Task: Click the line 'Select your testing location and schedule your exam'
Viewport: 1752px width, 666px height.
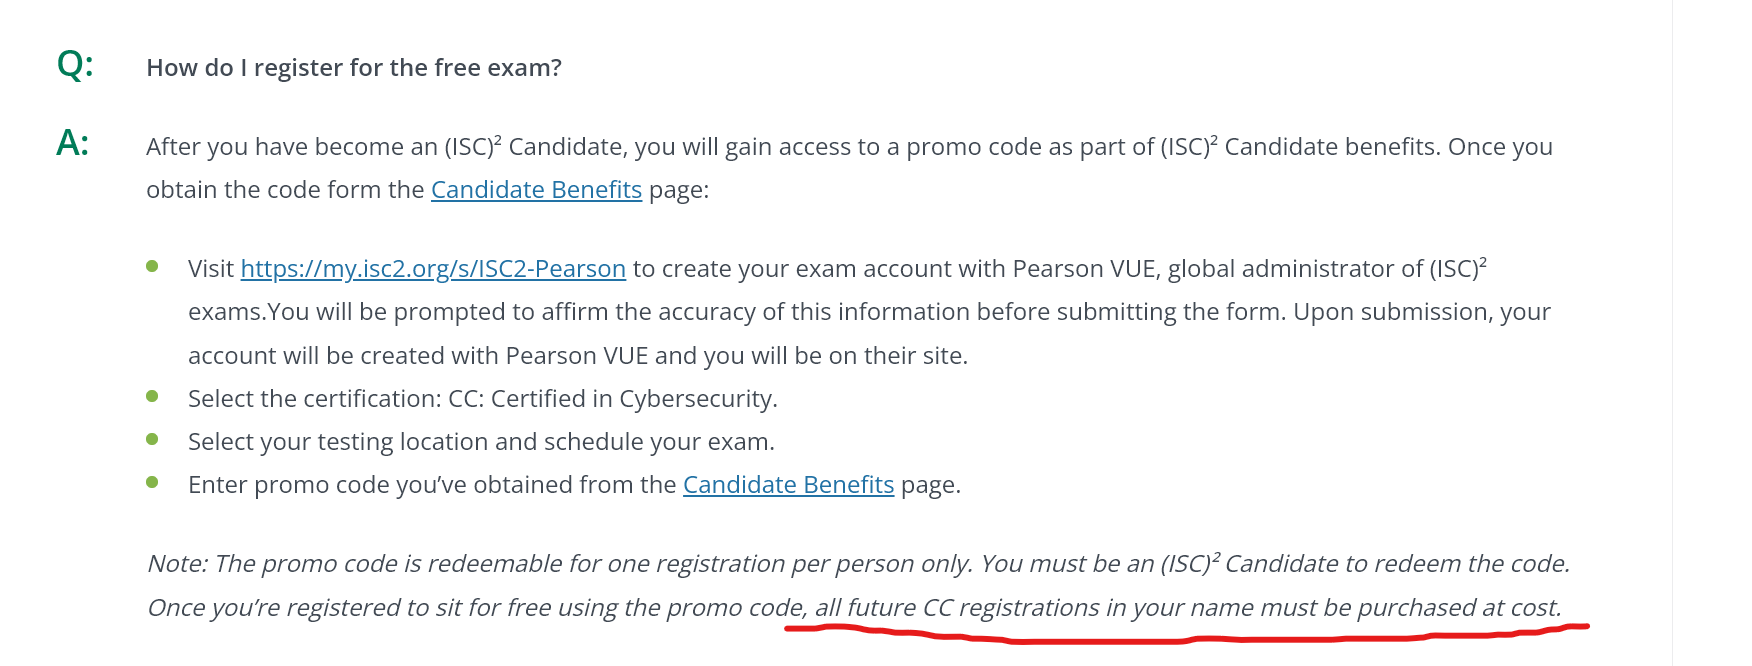Action: click(481, 441)
